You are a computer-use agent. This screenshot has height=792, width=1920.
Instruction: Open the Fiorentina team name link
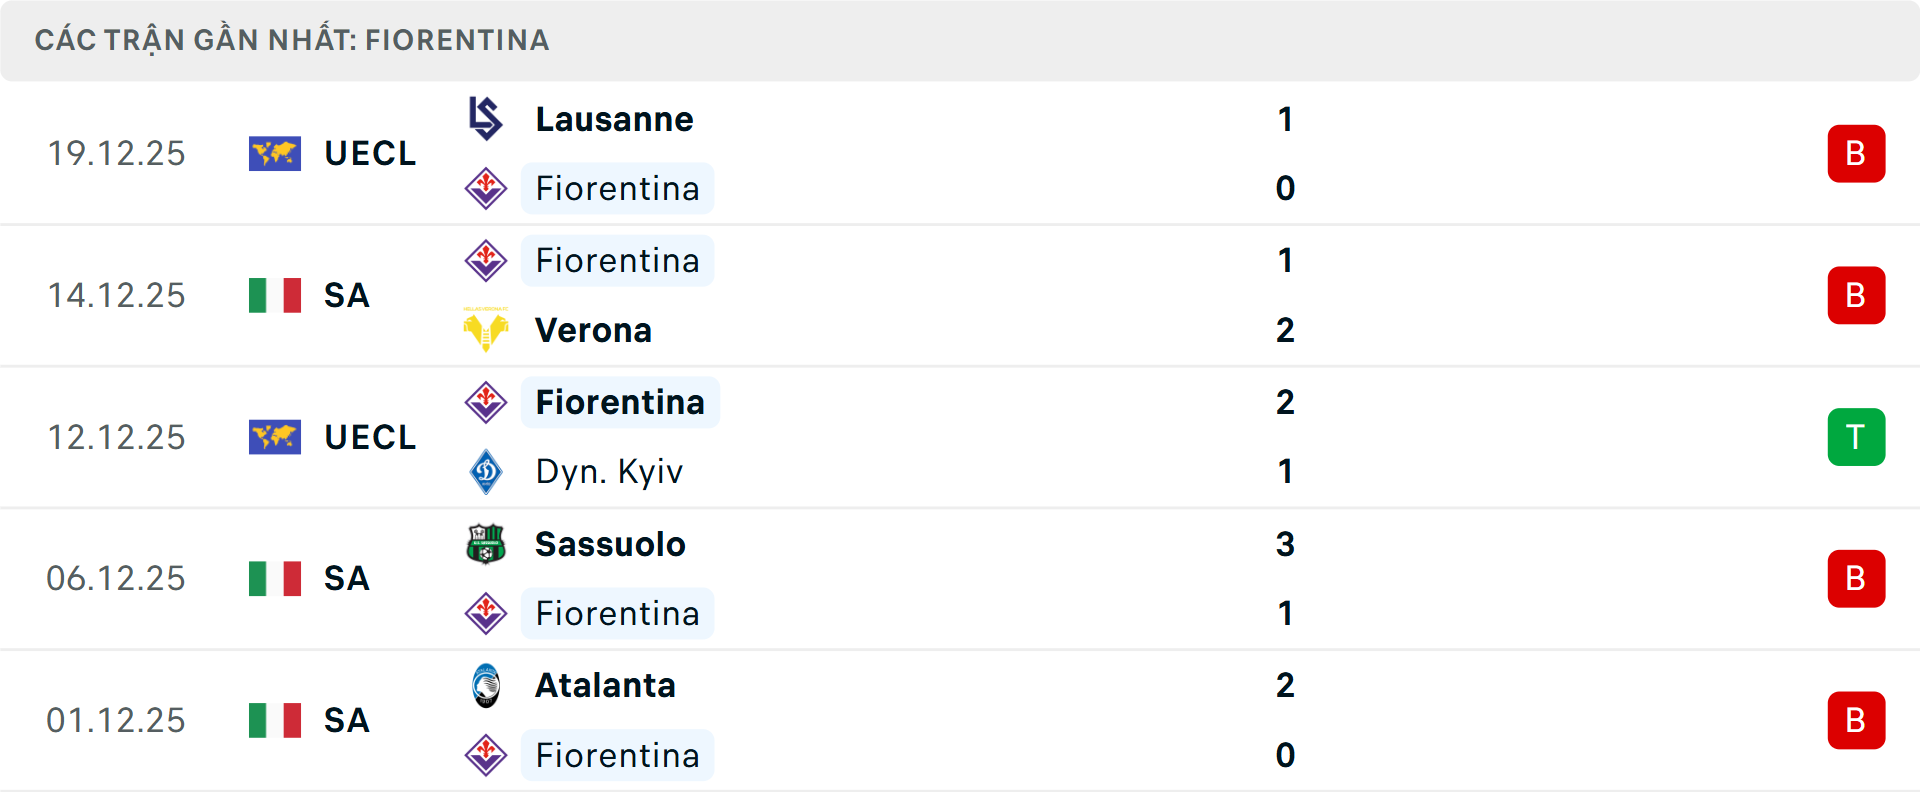(617, 188)
